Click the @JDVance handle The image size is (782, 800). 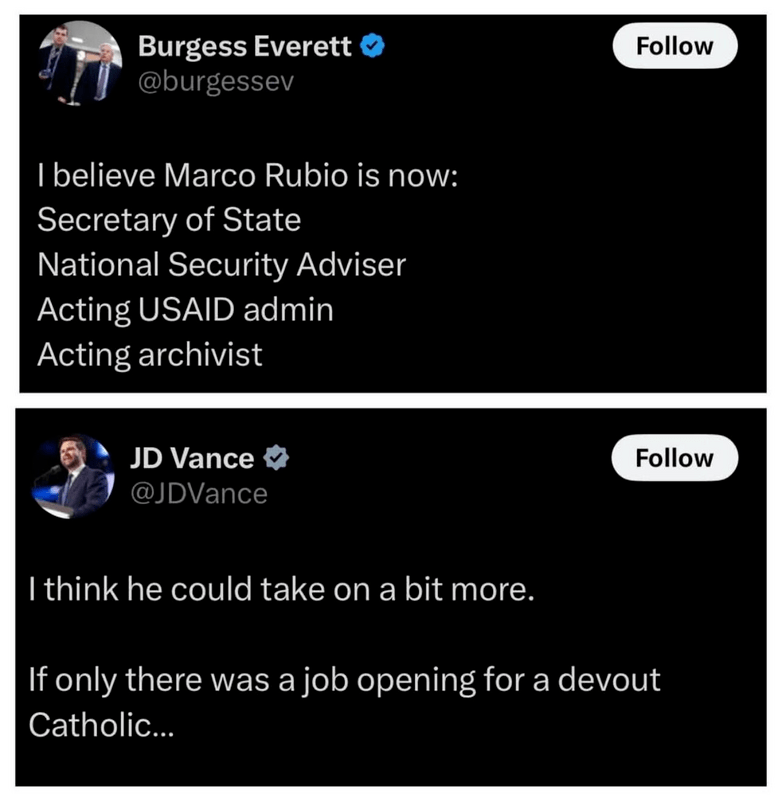199,493
